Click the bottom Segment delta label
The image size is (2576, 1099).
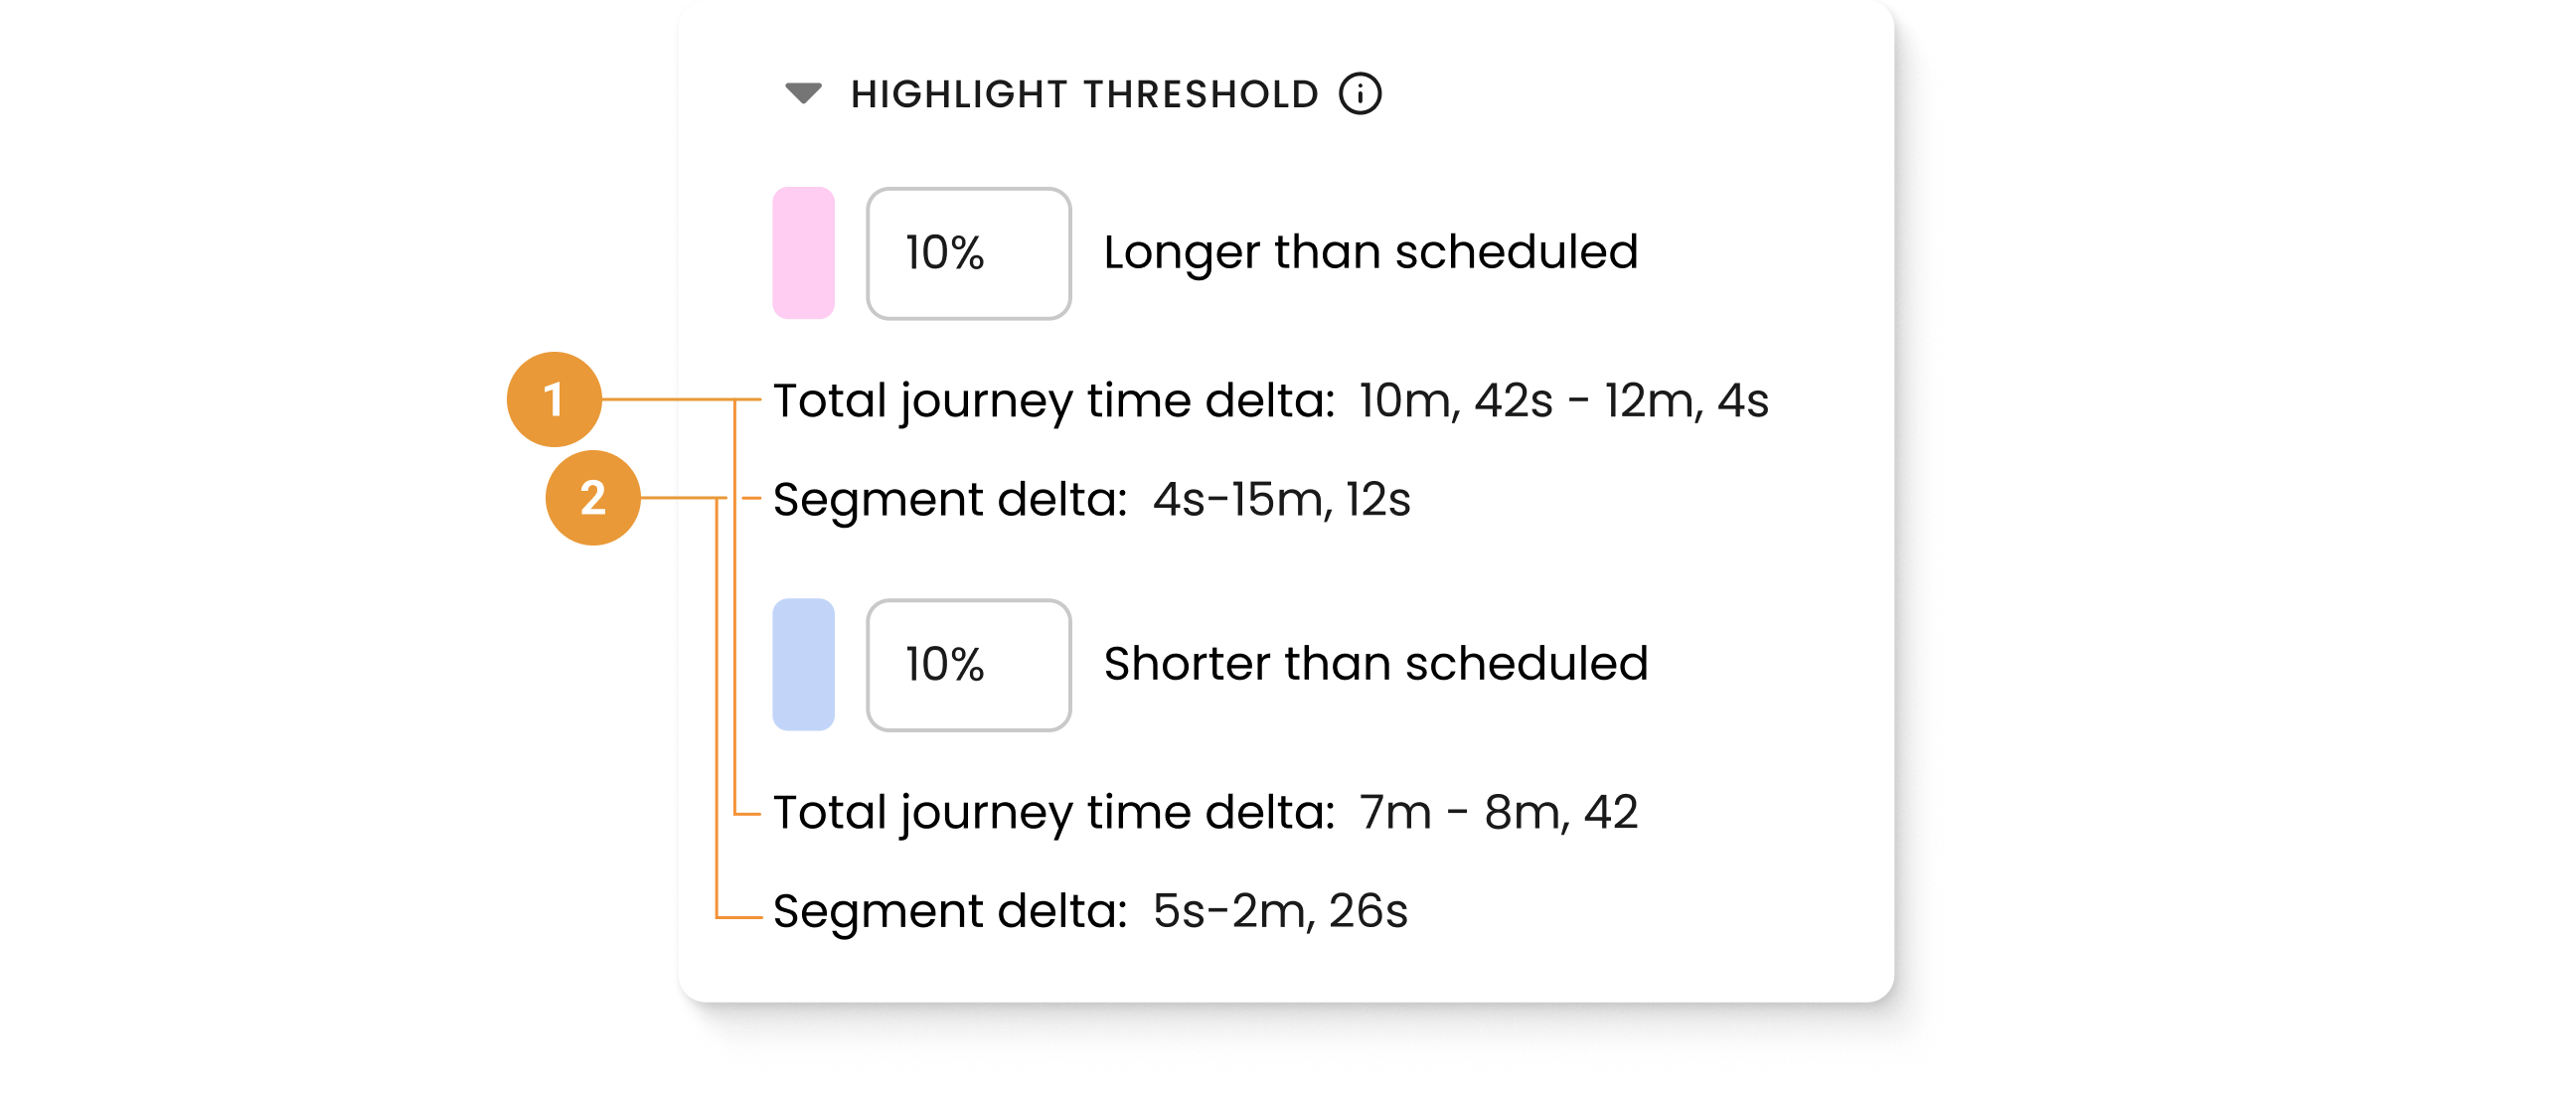pyautogui.click(x=950, y=911)
